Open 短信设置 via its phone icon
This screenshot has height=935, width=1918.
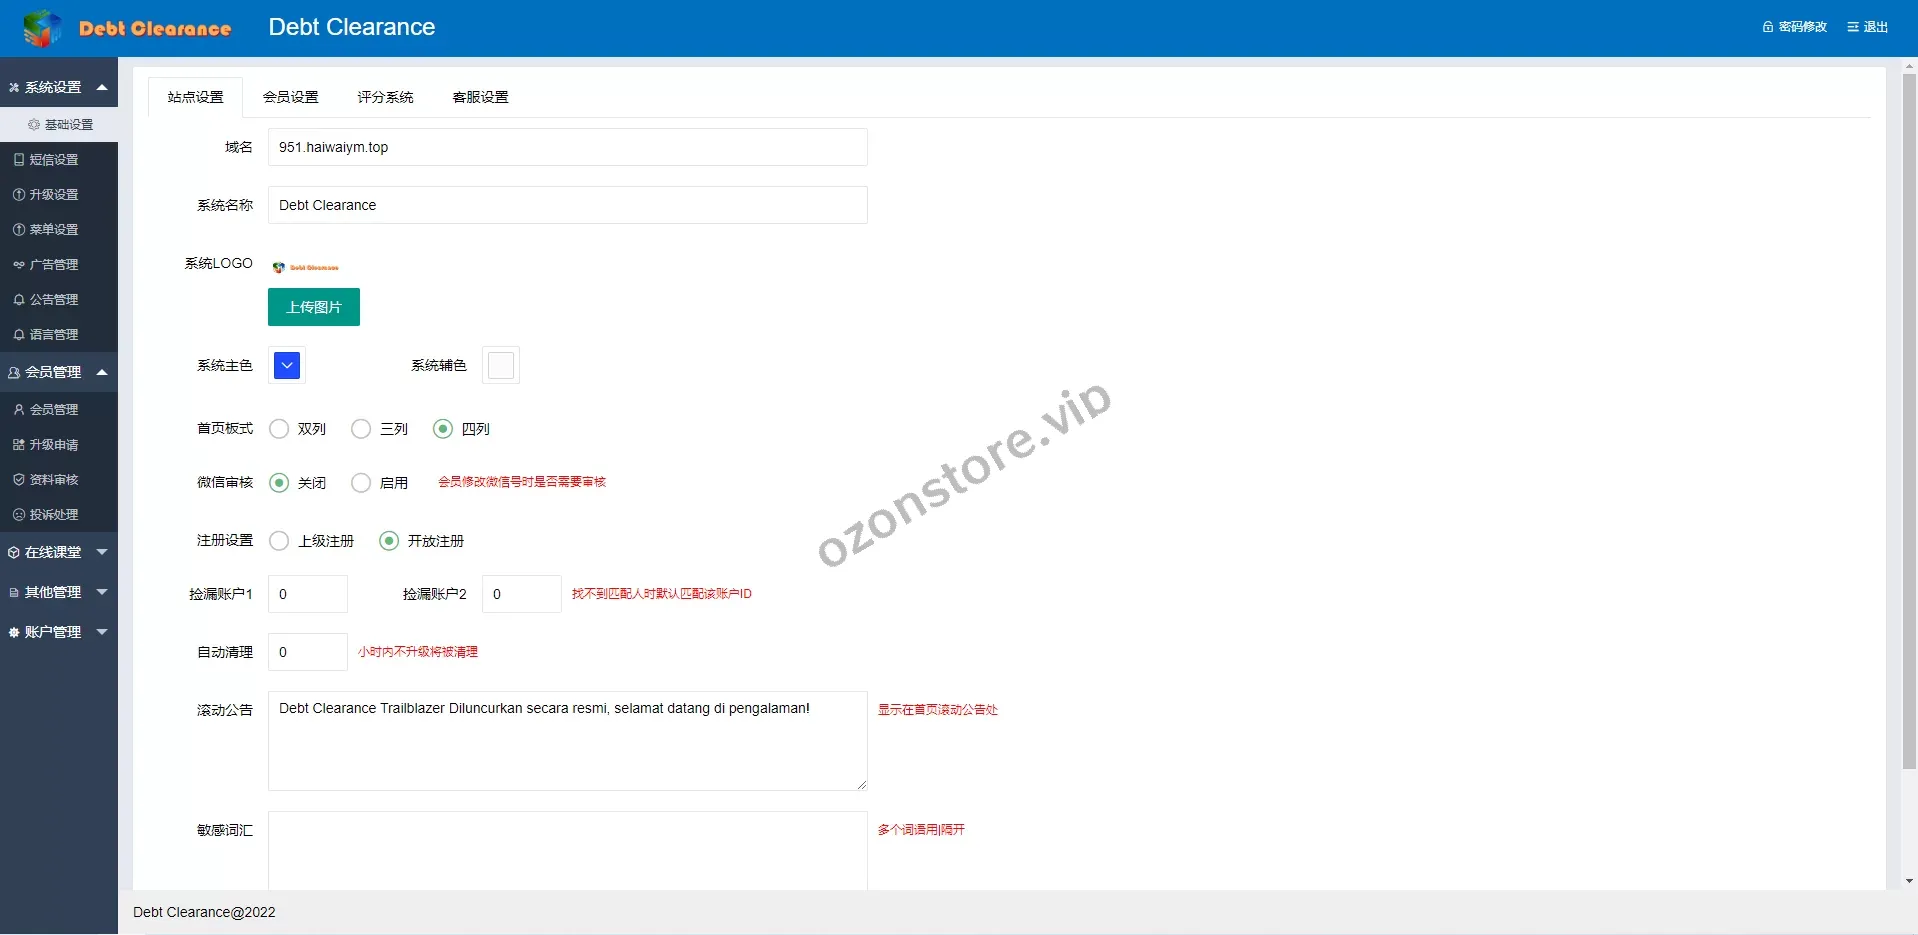pyautogui.click(x=19, y=160)
